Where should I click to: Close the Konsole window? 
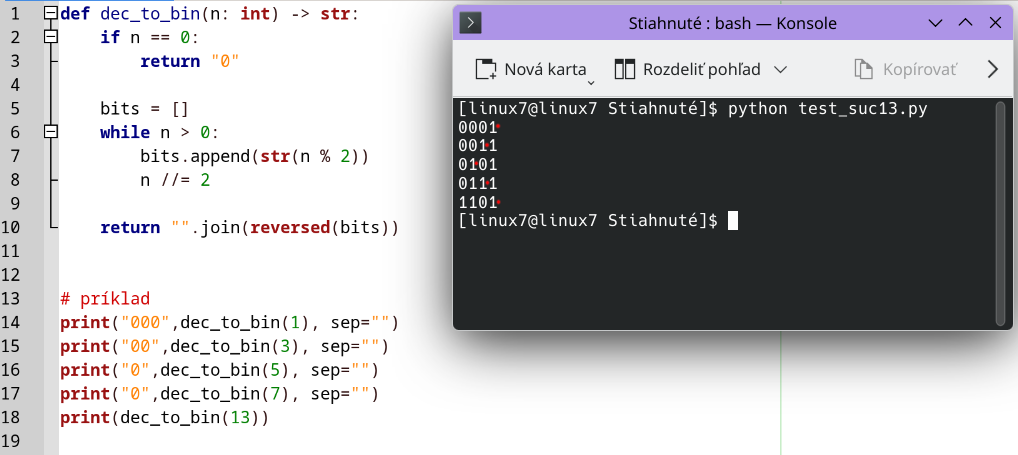click(995, 23)
